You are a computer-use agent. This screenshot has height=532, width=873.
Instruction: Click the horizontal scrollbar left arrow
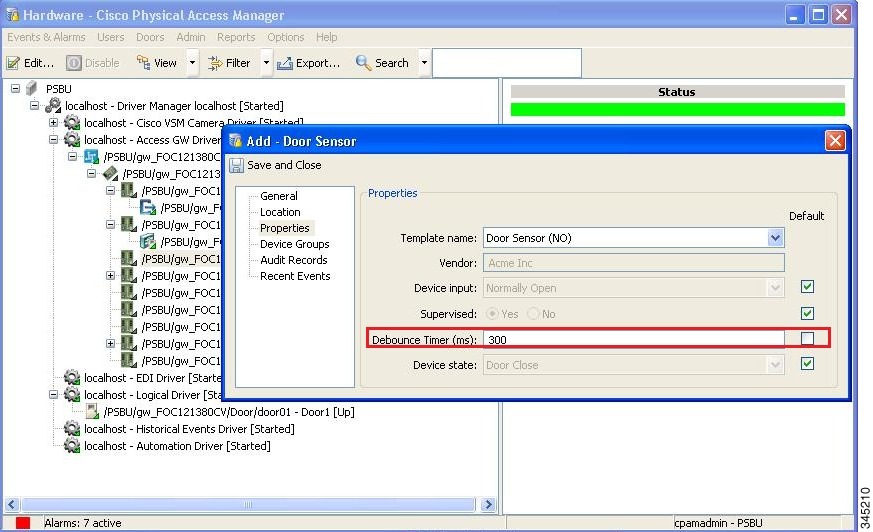pos(12,505)
